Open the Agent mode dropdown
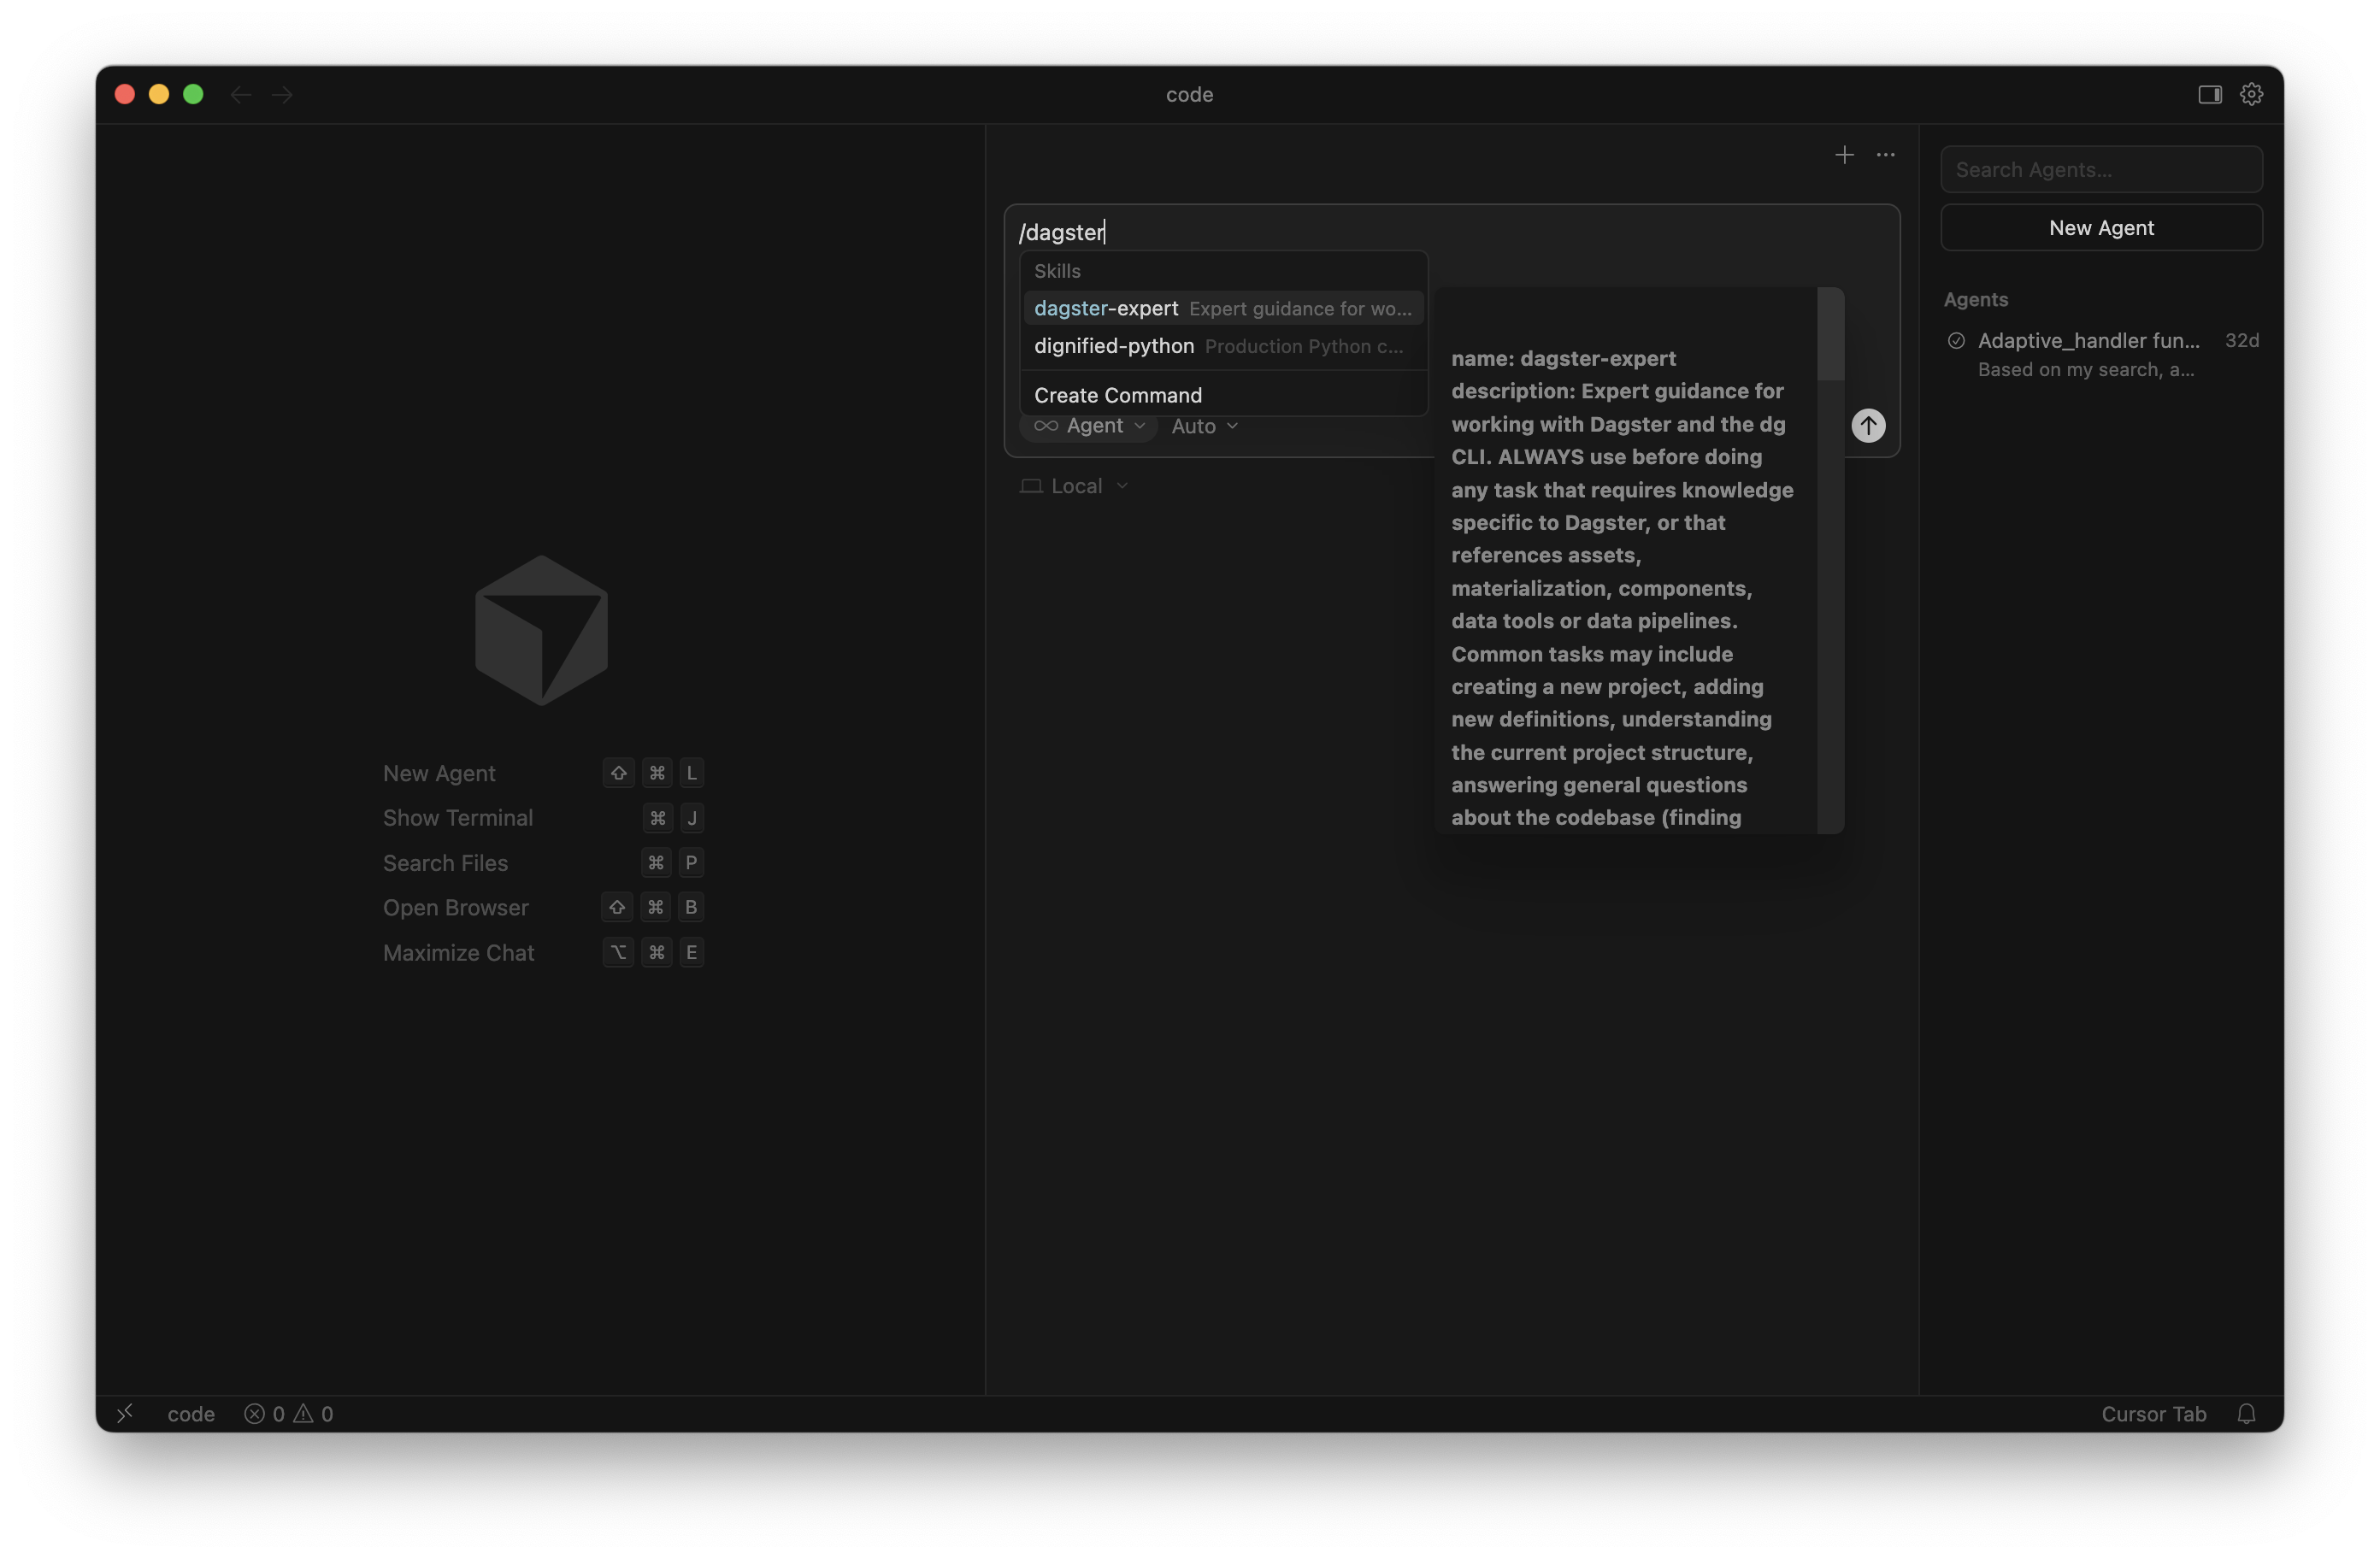Viewport: 2380px width, 1559px height. coord(1089,426)
